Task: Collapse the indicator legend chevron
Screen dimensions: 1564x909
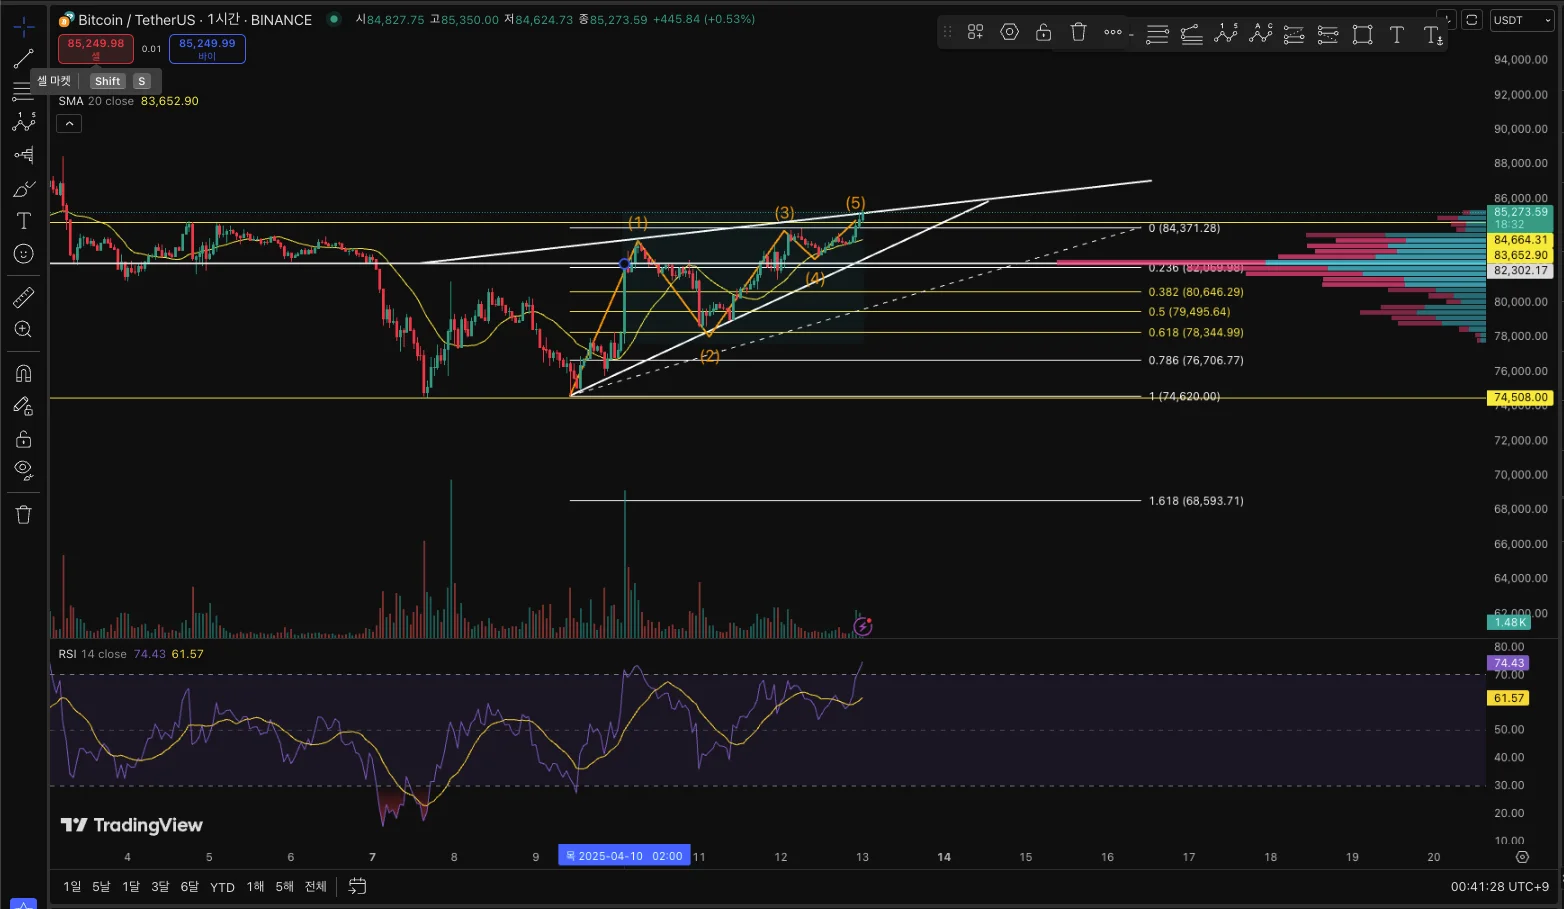Action: 69,124
